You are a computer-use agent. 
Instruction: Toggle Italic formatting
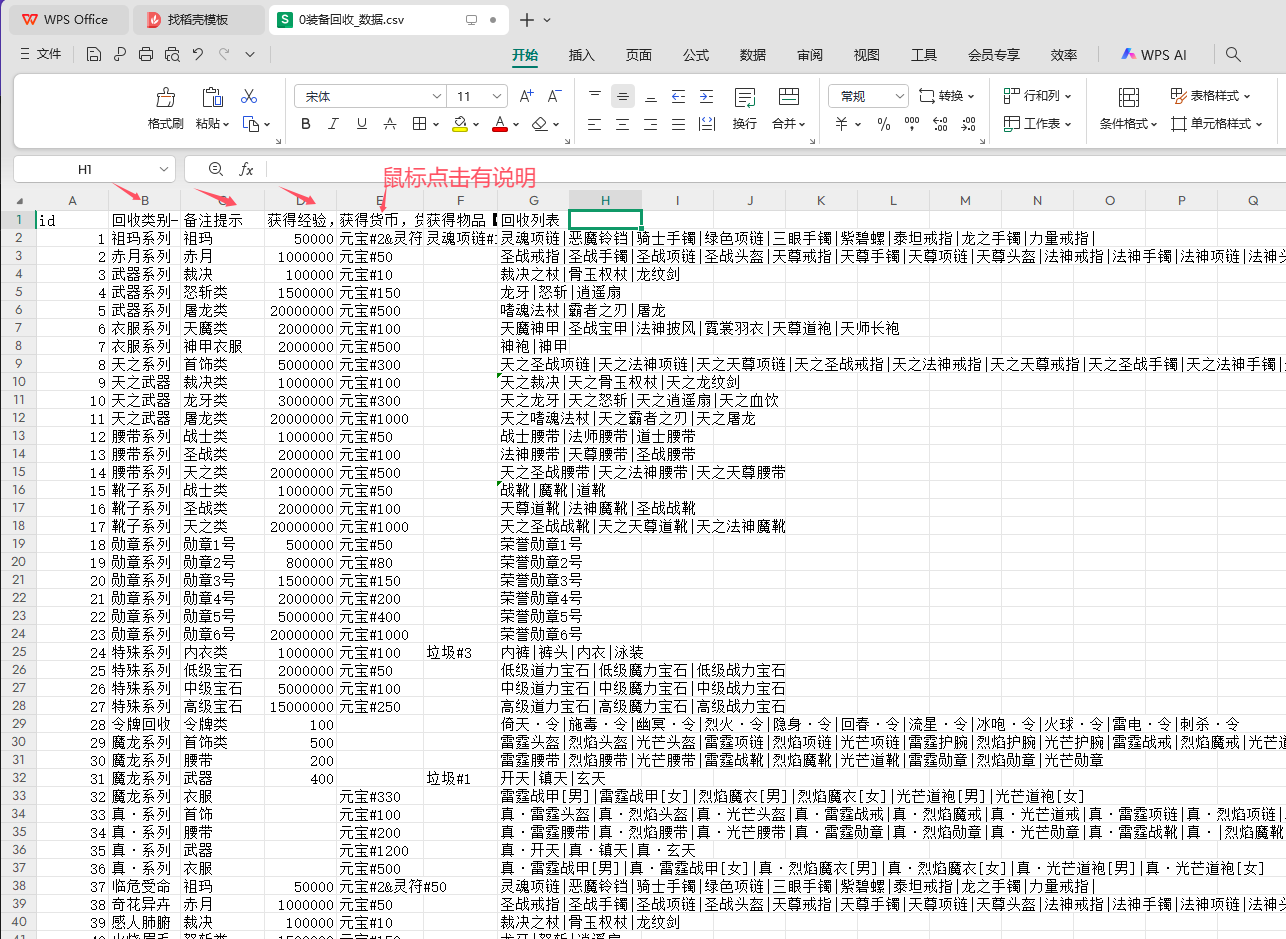tap(334, 124)
